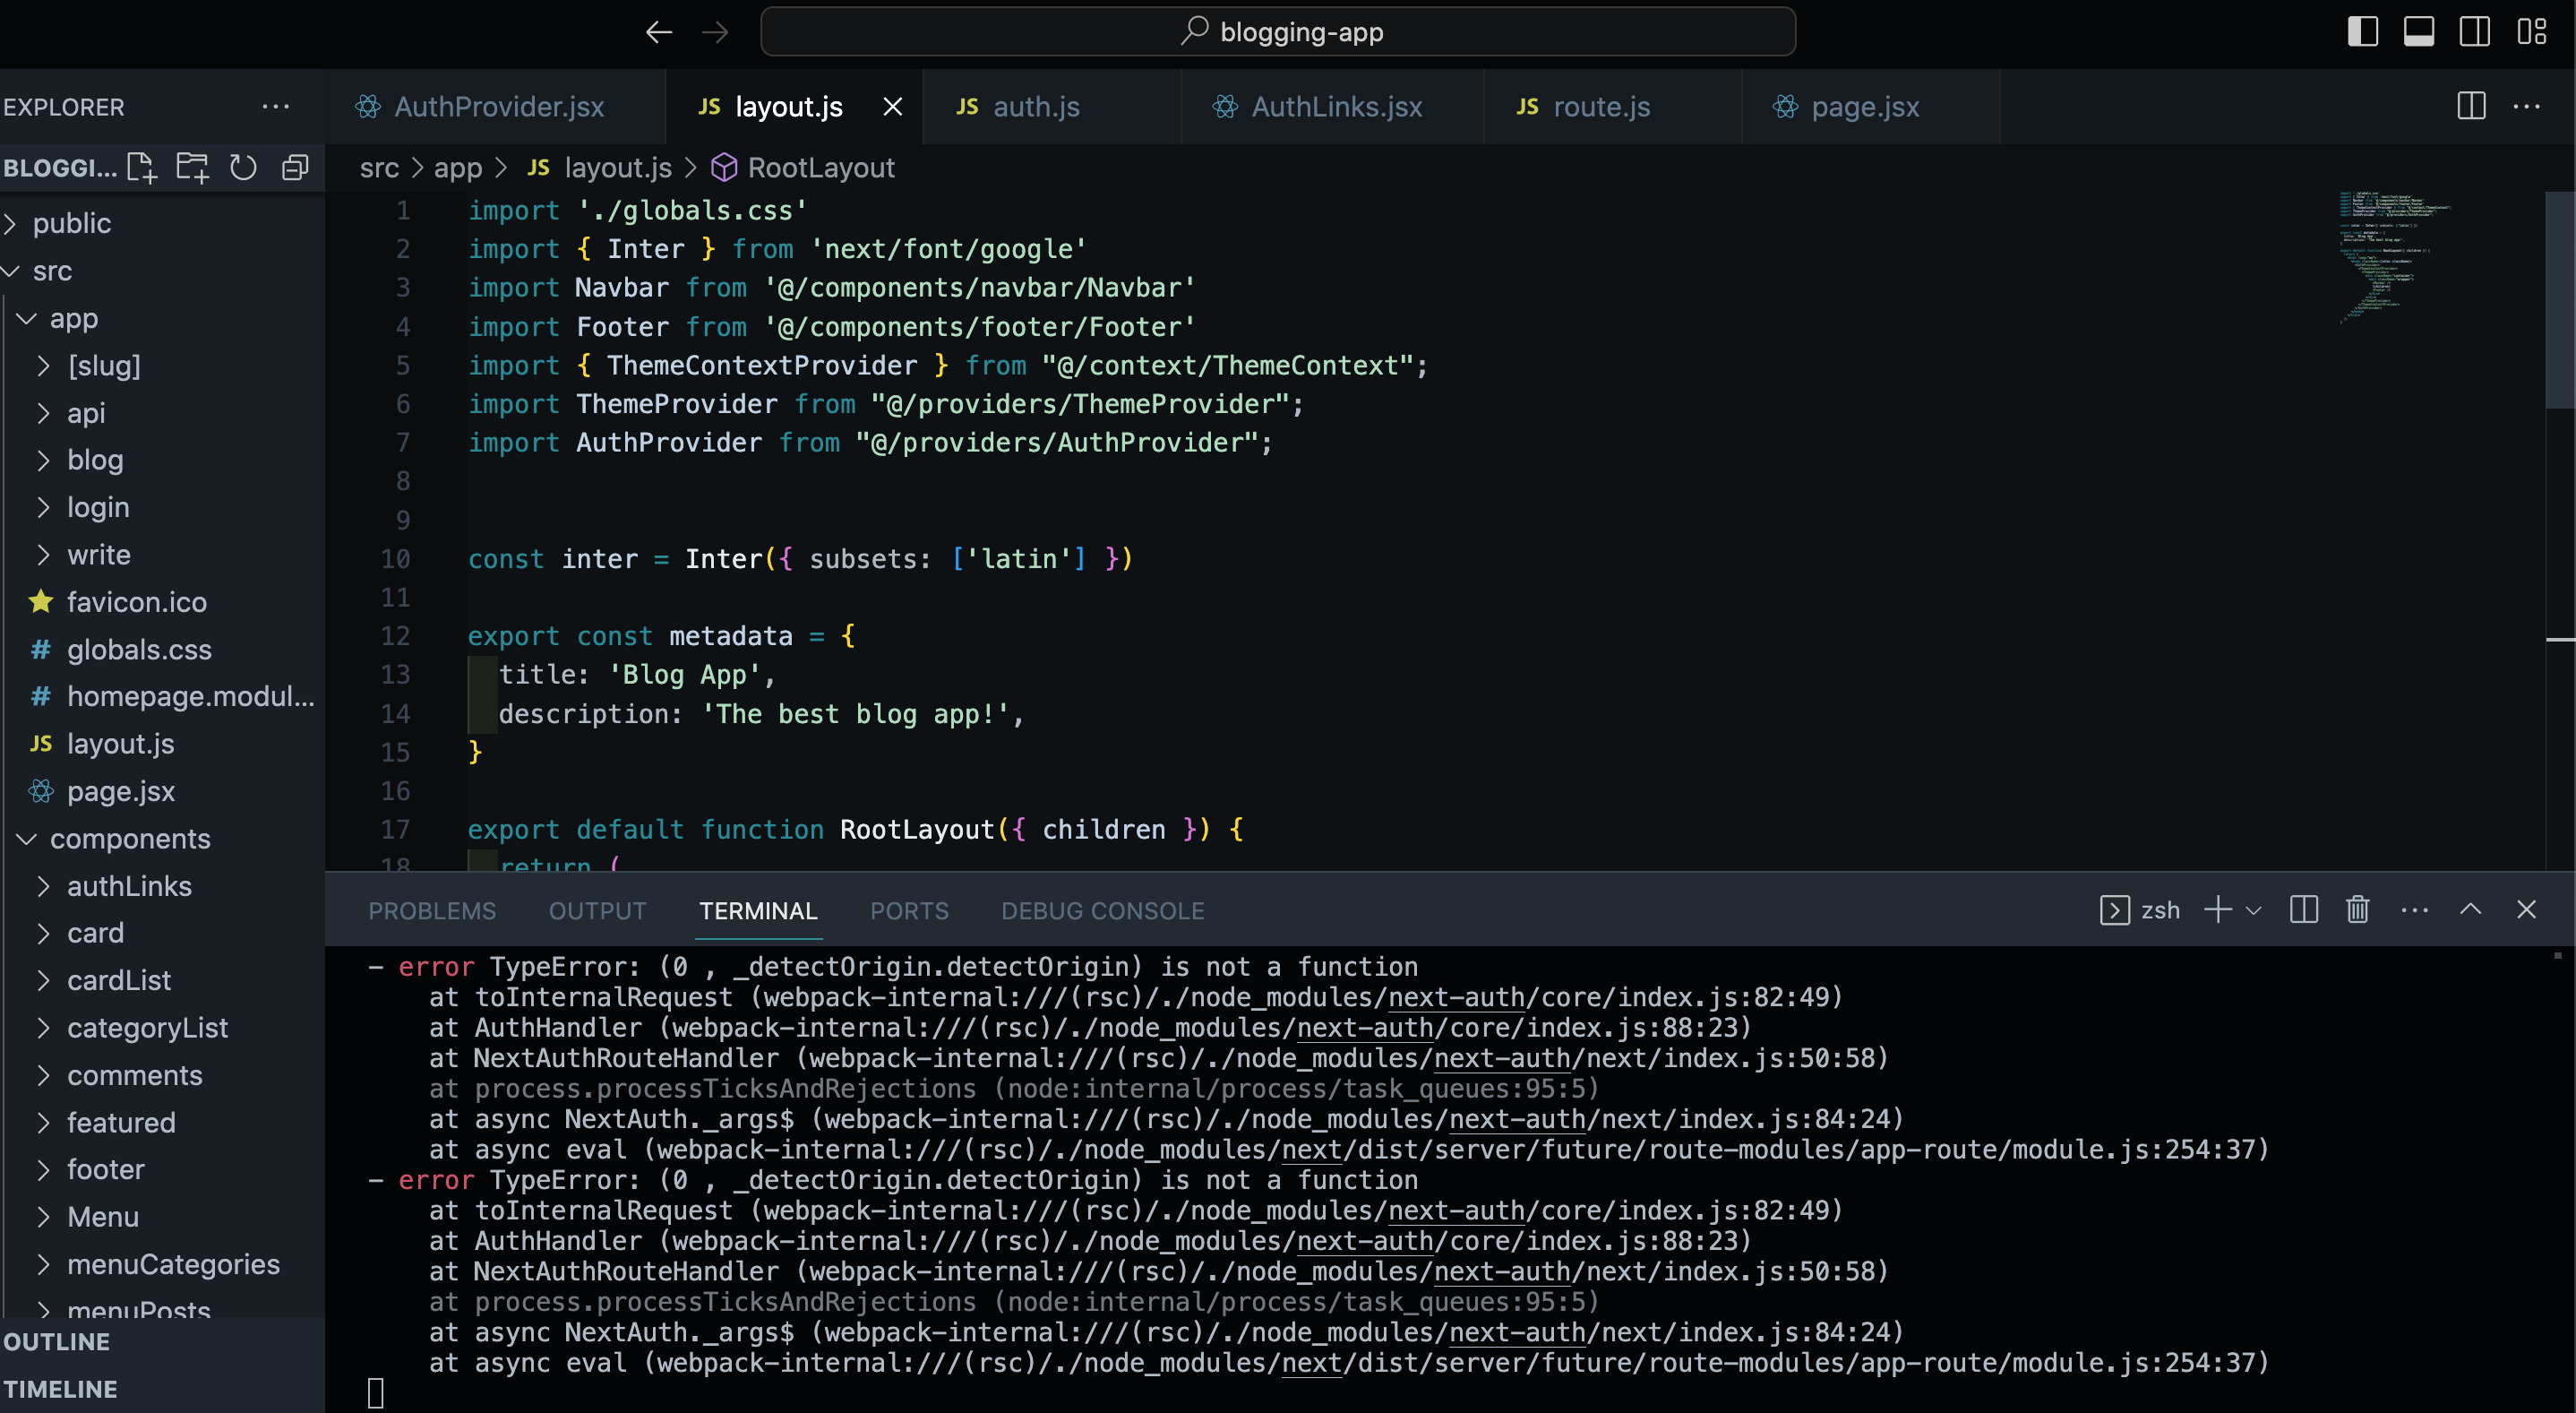Toggle secondary sidebar visibility
The image size is (2576, 1413).
pyautogui.click(x=2474, y=32)
